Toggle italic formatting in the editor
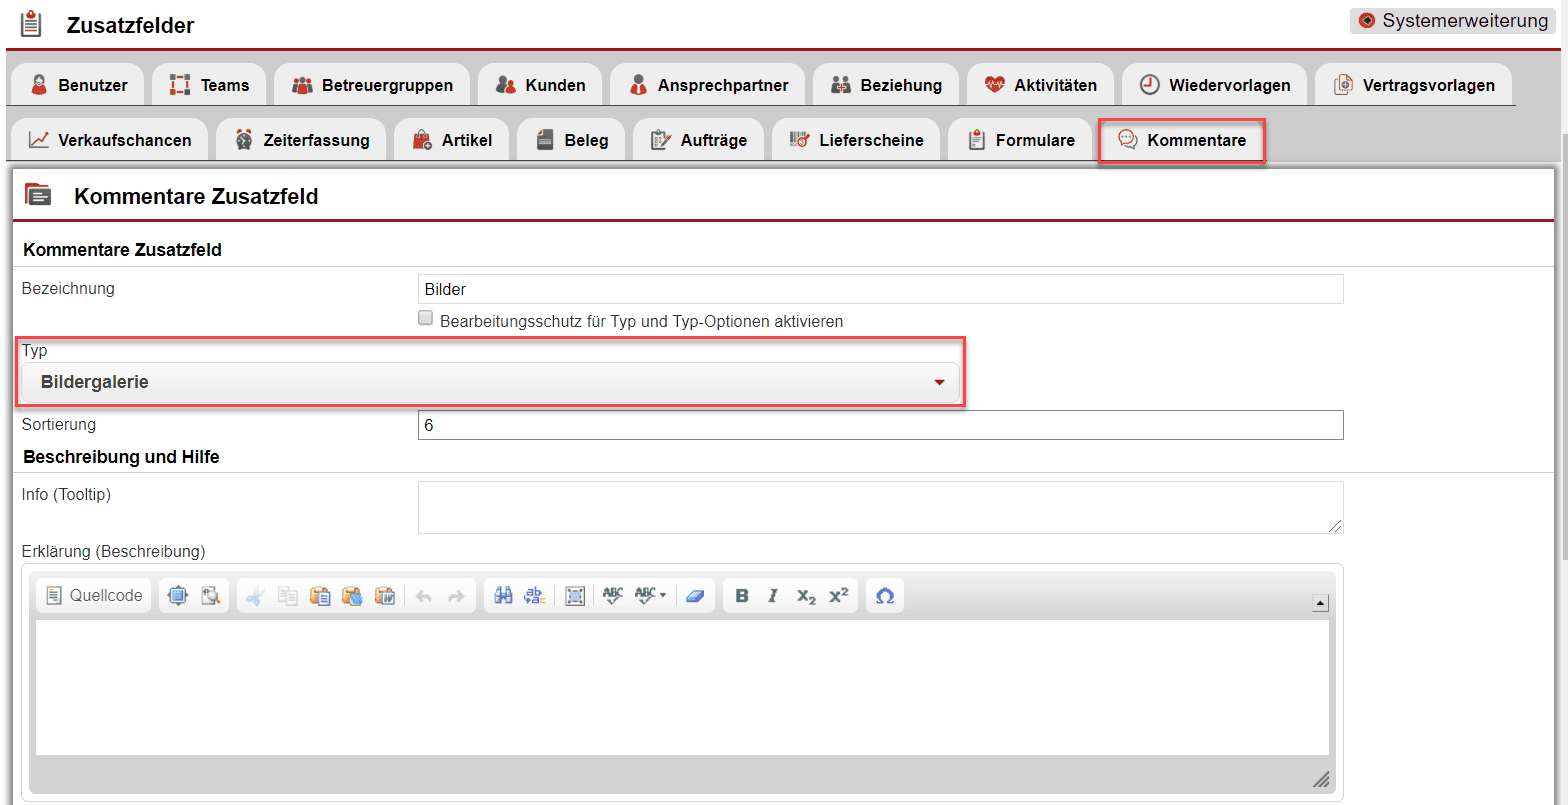The height and width of the screenshot is (805, 1568). [x=773, y=596]
